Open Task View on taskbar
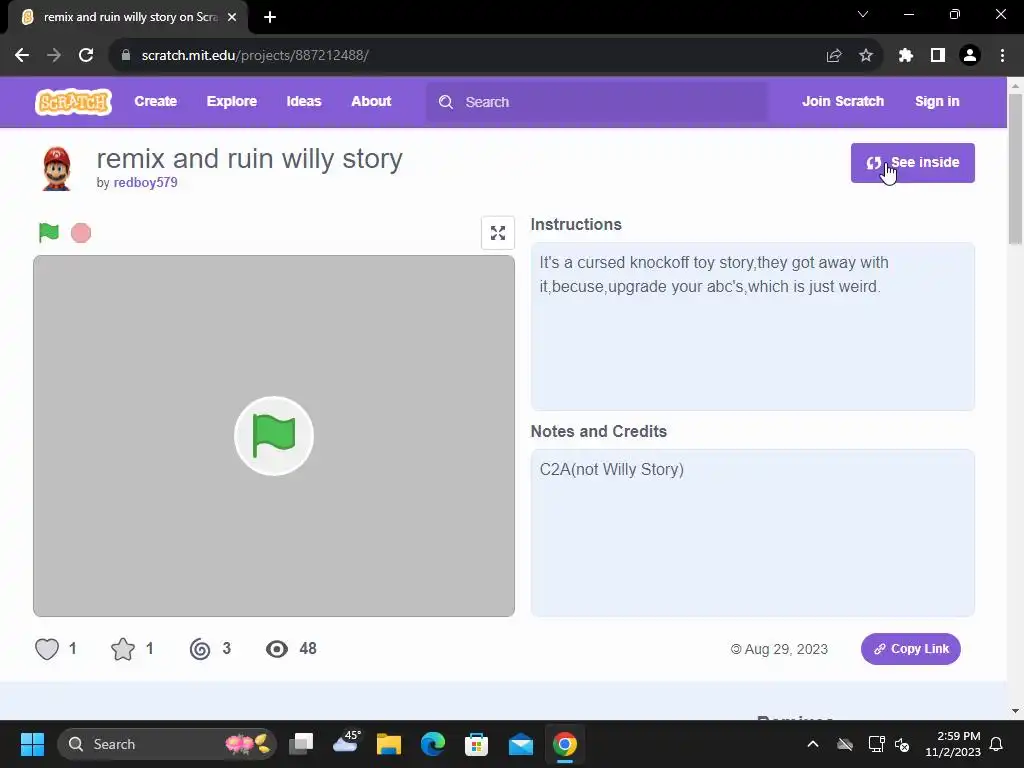 (301, 744)
